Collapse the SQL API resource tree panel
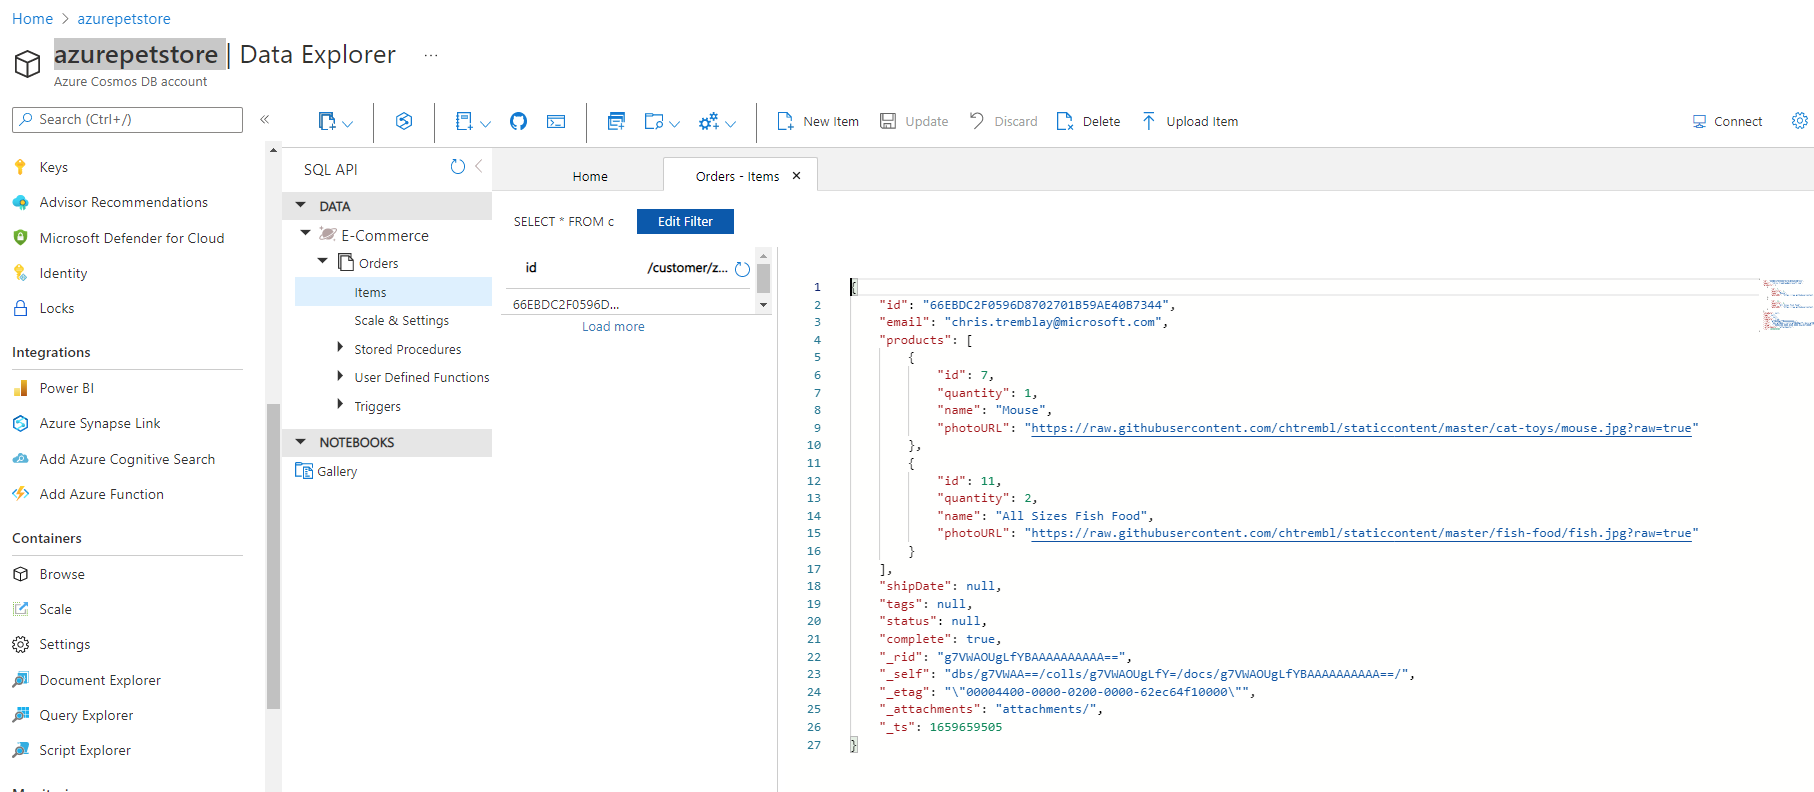The height and width of the screenshot is (792, 1814). point(479,166)
